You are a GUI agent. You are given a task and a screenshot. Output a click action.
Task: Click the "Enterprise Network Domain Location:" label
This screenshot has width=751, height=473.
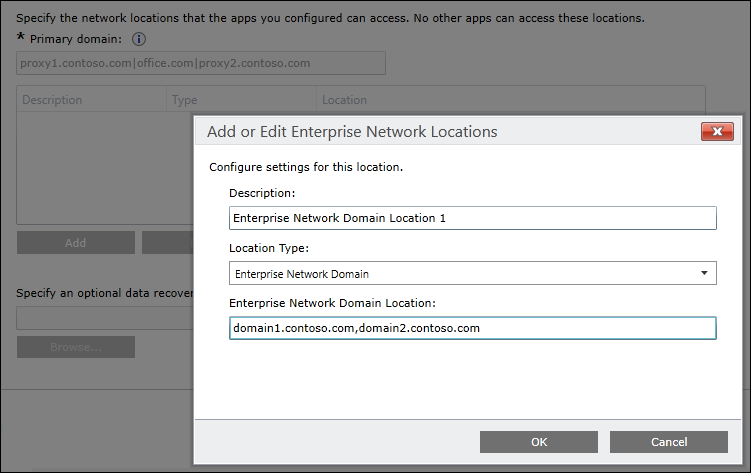[x=334, y=302]
